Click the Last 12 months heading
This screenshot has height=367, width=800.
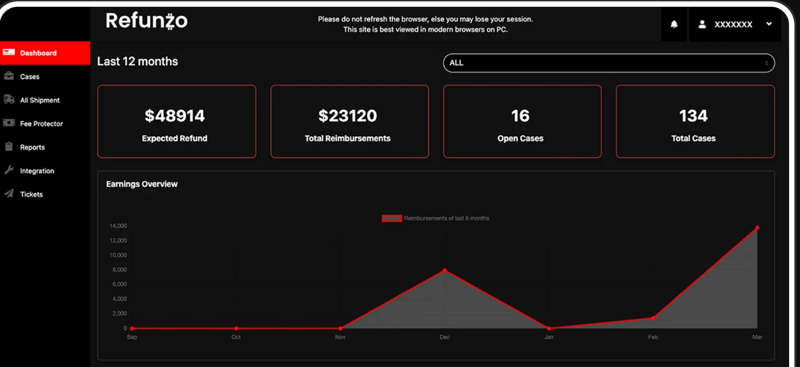[x=138, y=62]
